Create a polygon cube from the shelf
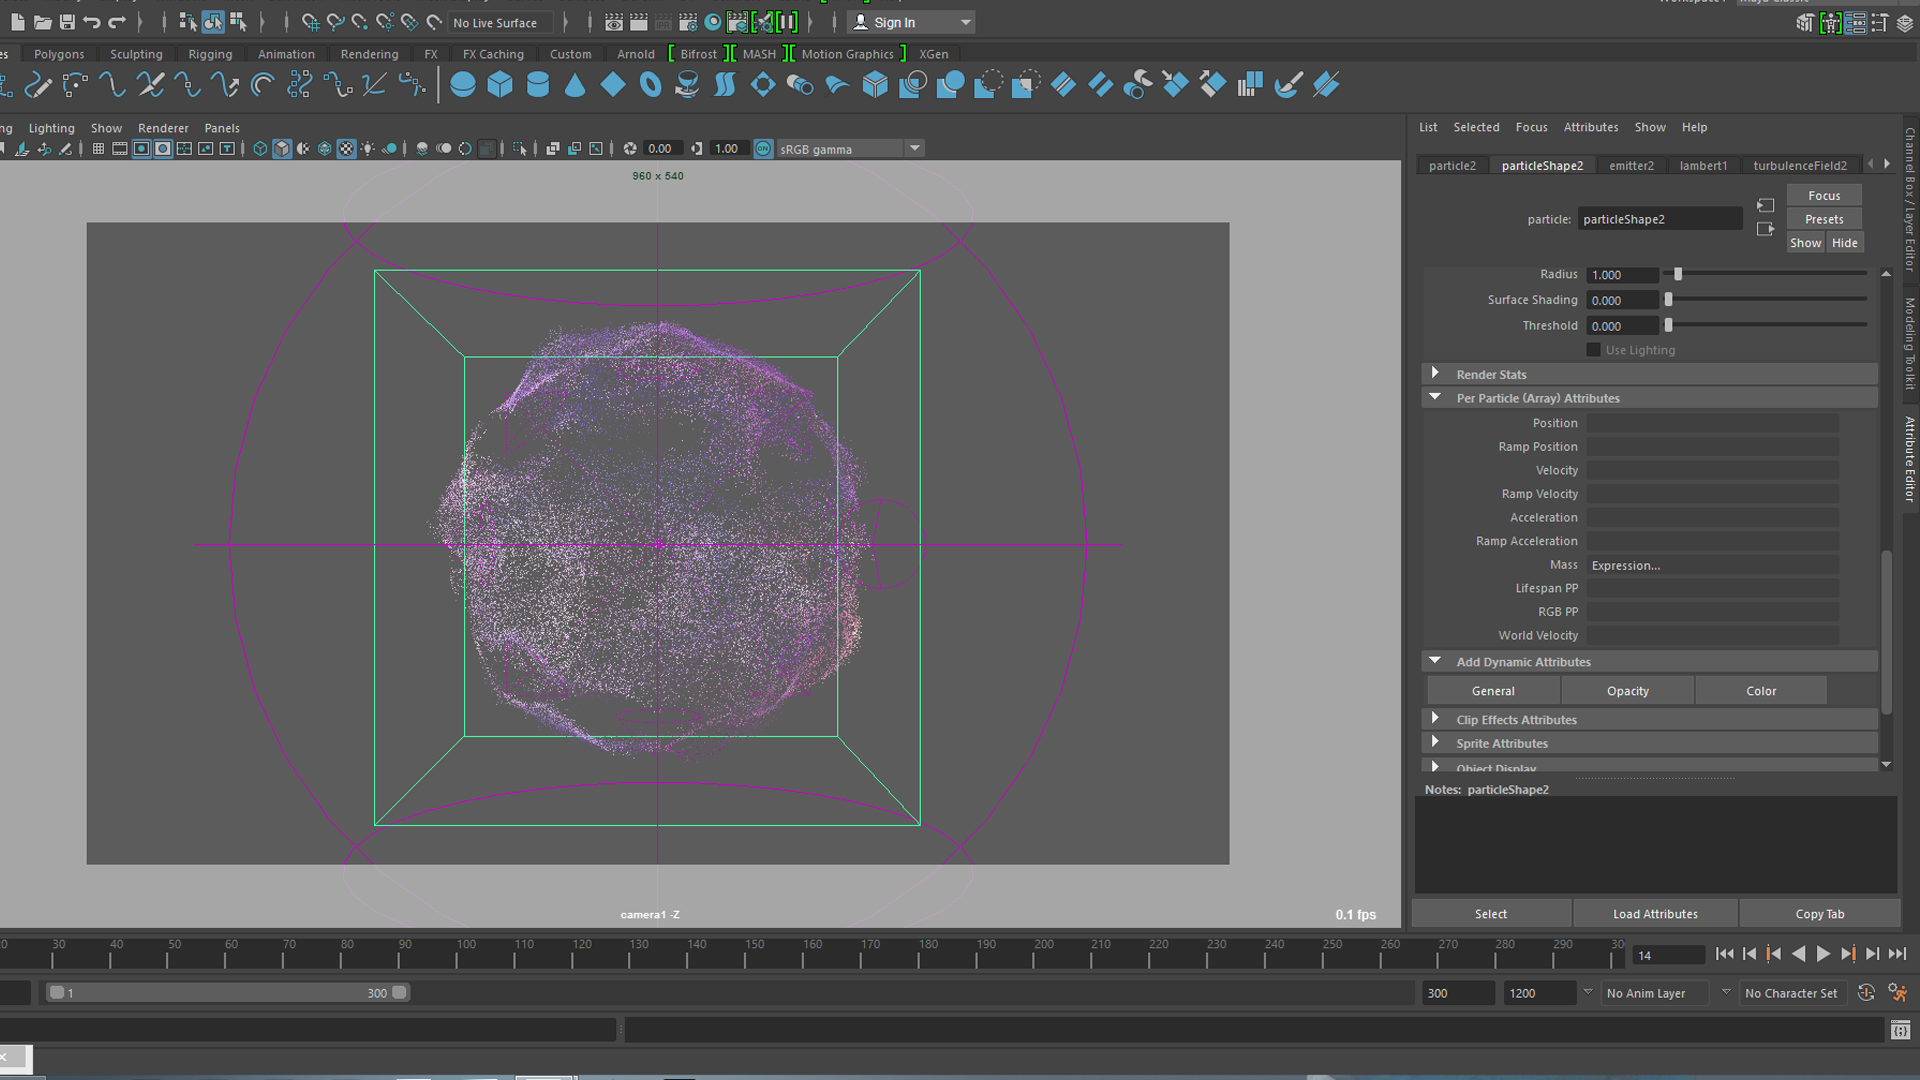 point(500,85)
